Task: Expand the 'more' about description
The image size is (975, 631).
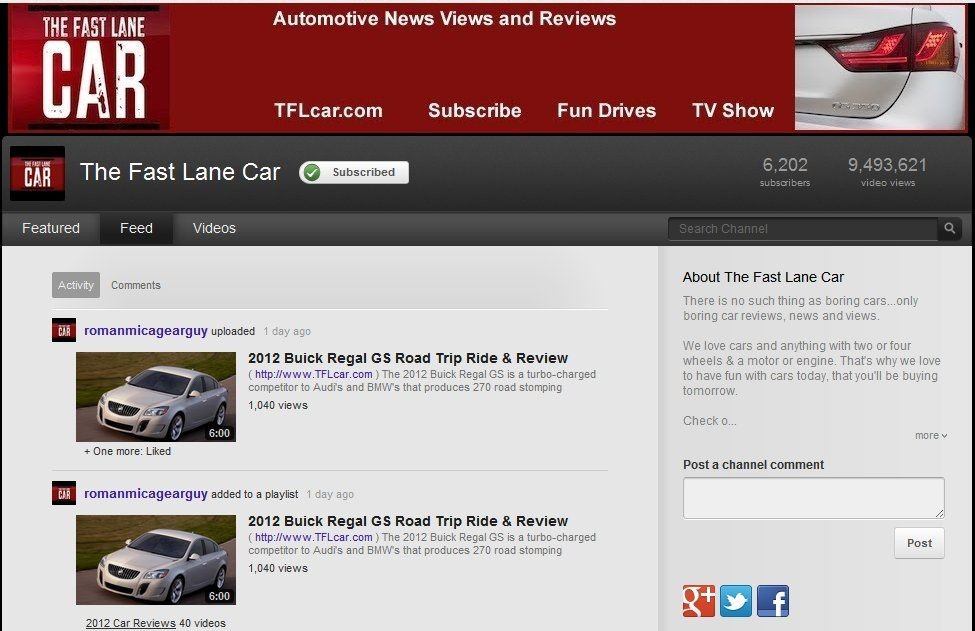Action: pyautogui.click(x=931, y=435)
